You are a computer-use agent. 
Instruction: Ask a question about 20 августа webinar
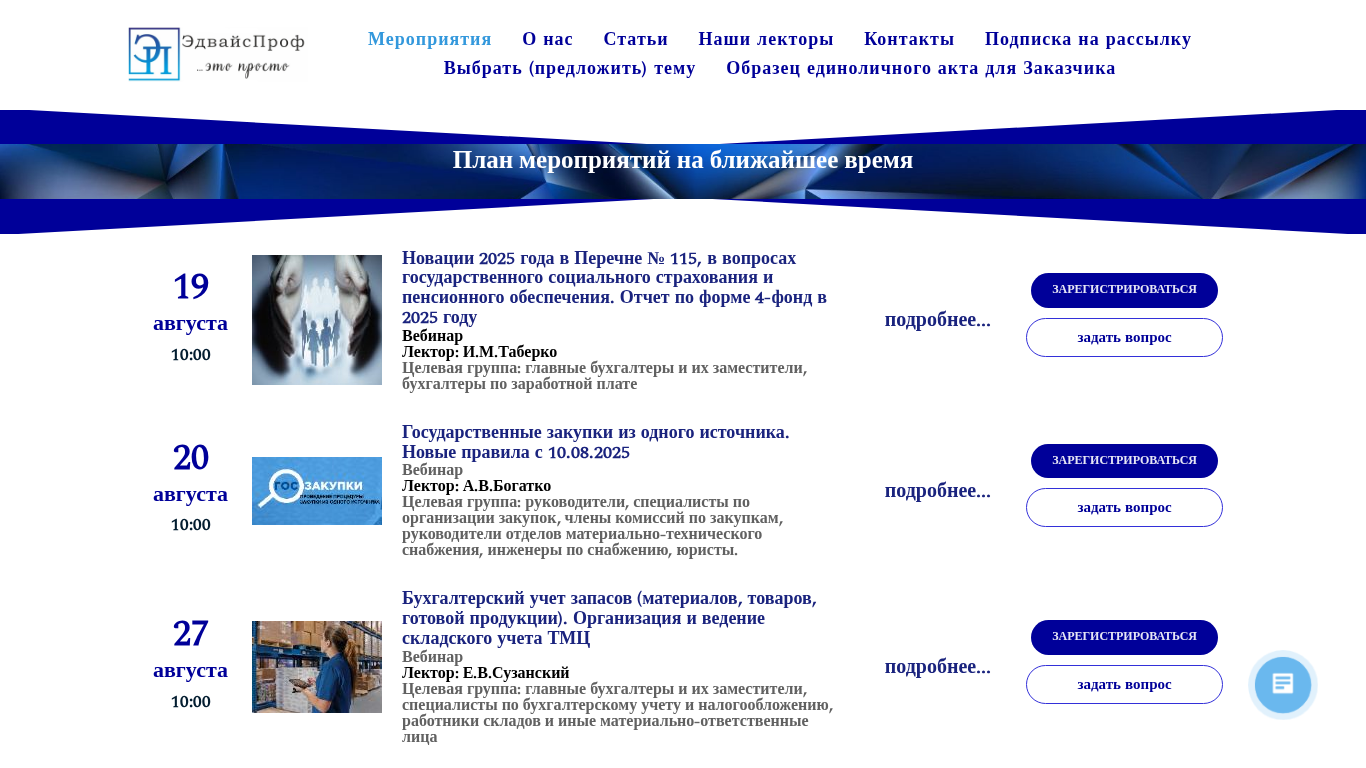pos(1124,508)
